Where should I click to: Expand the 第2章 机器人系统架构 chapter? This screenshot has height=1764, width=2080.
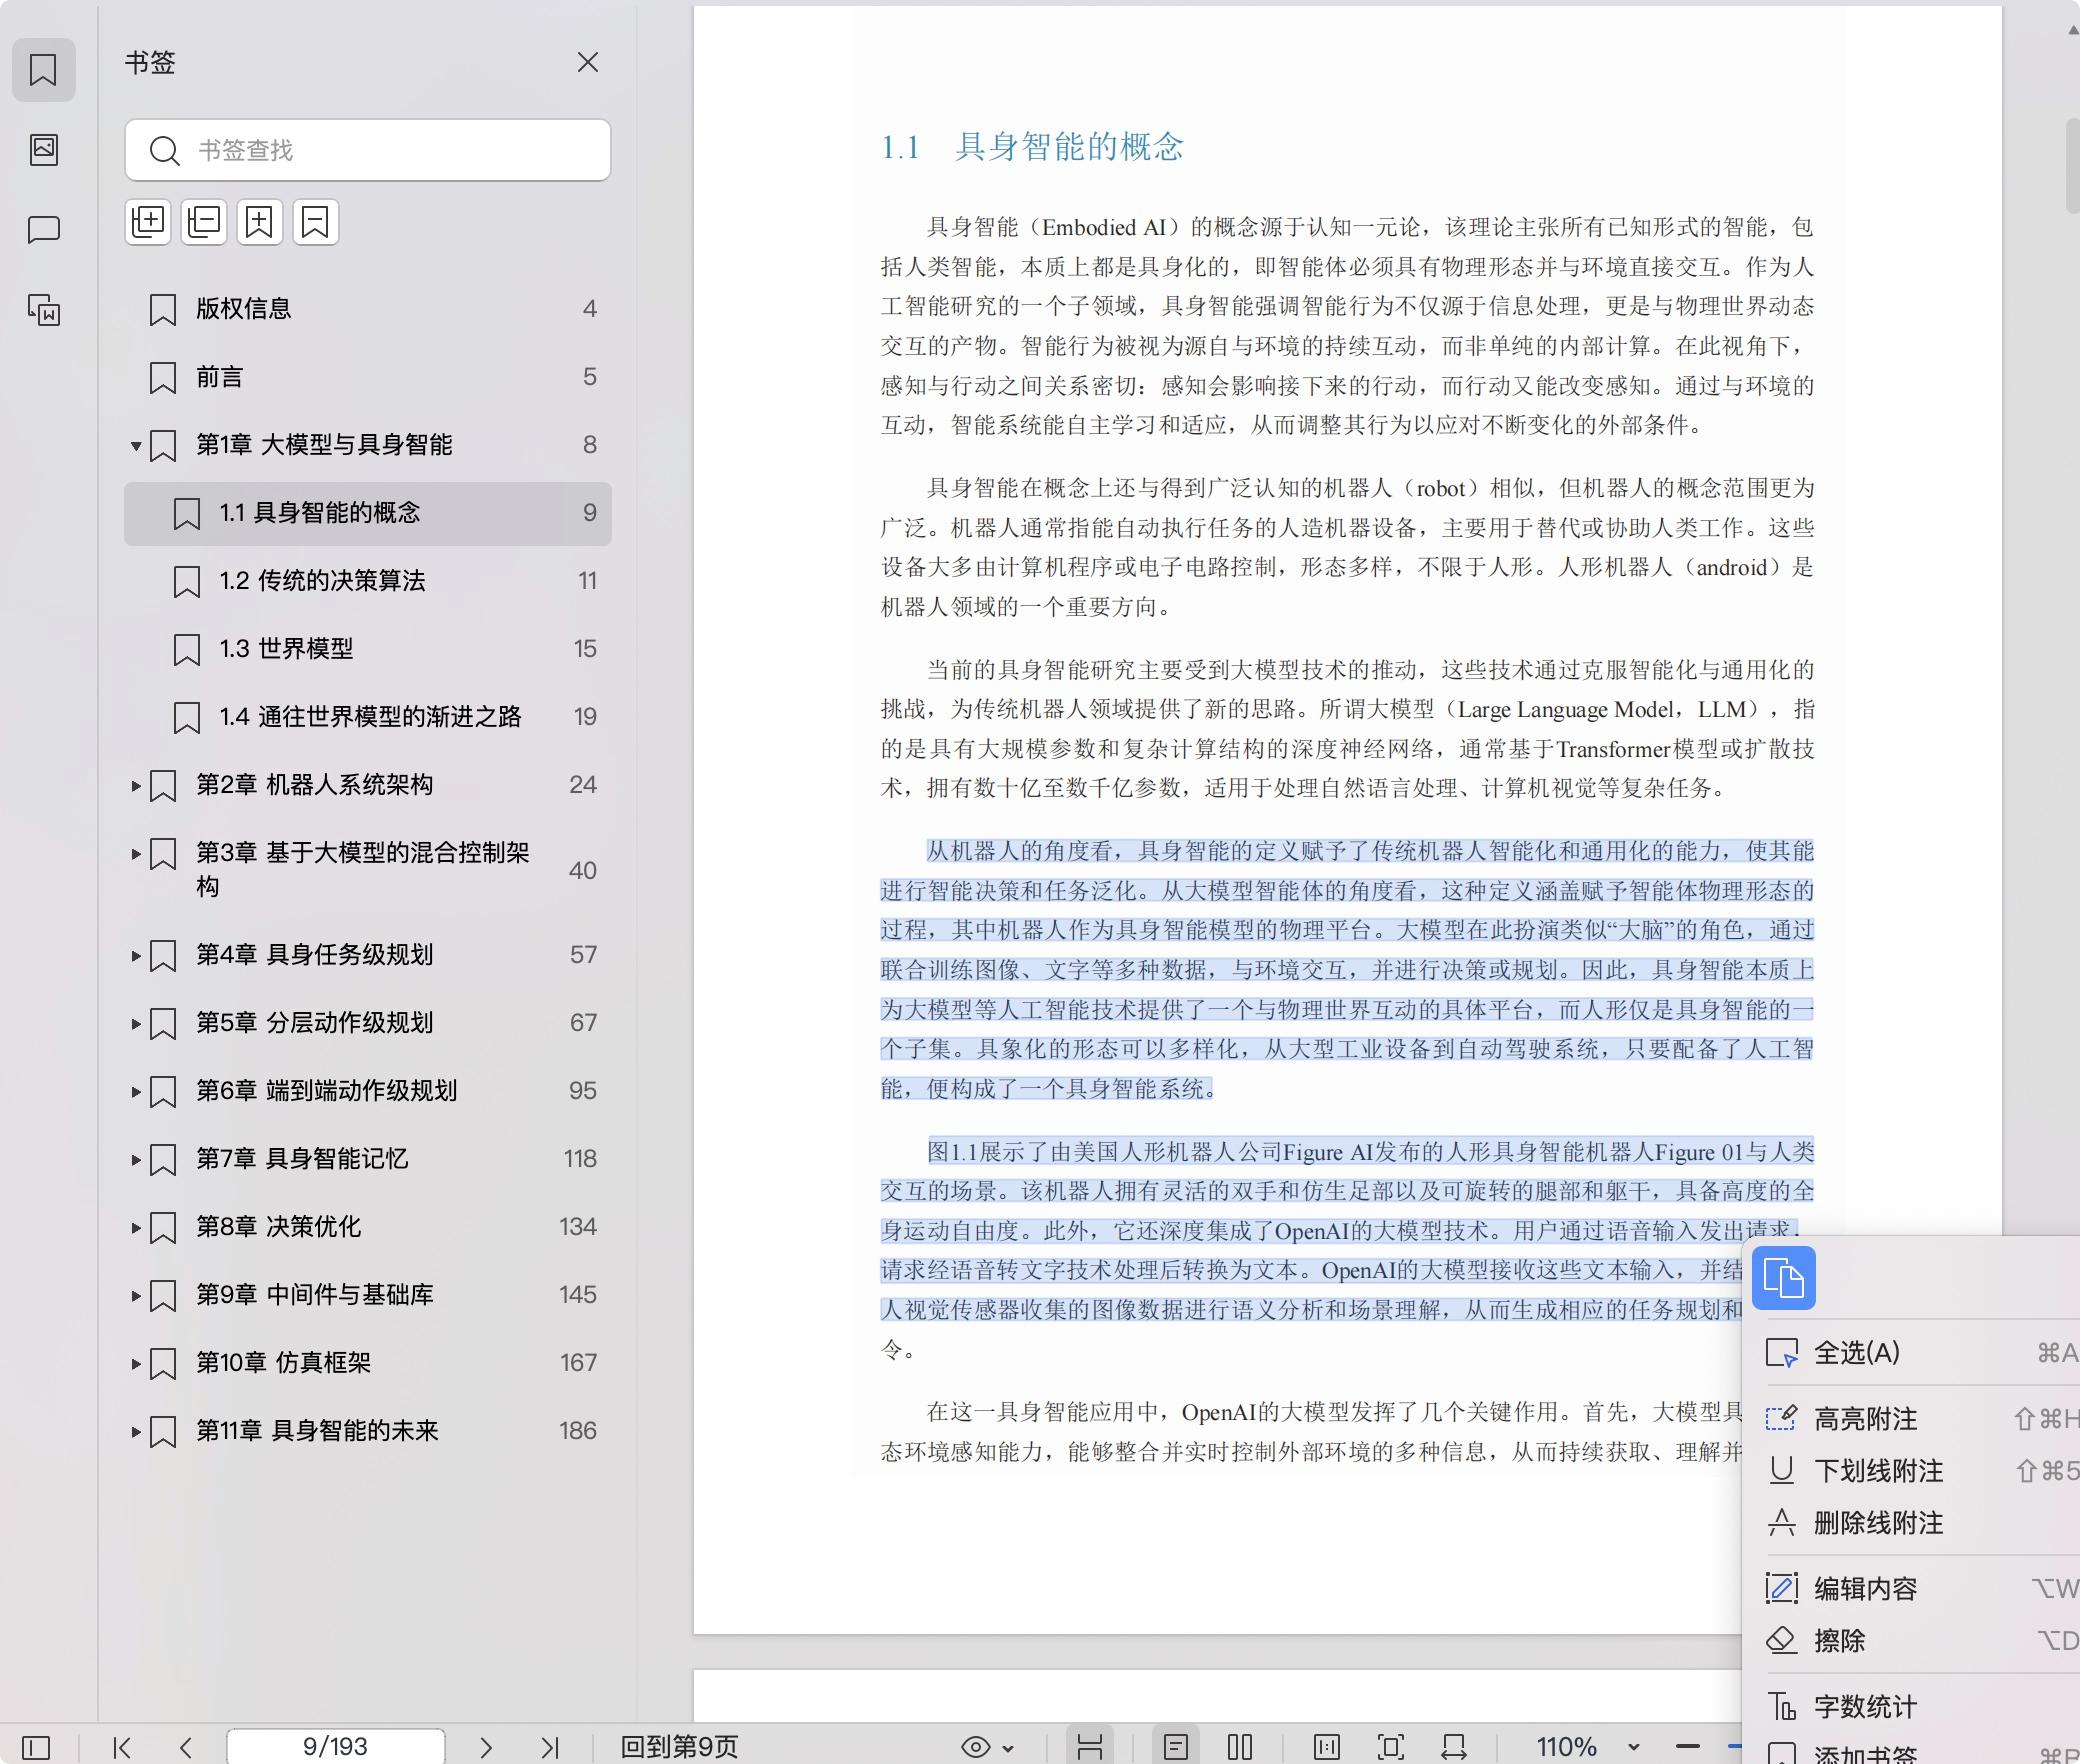coord(135,786)
